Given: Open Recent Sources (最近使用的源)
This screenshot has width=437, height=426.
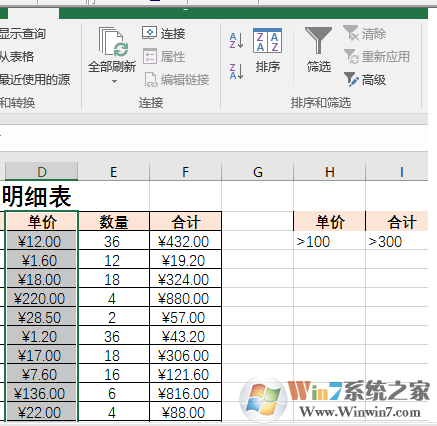Looking at the screenshot, I should click(35, 80).
